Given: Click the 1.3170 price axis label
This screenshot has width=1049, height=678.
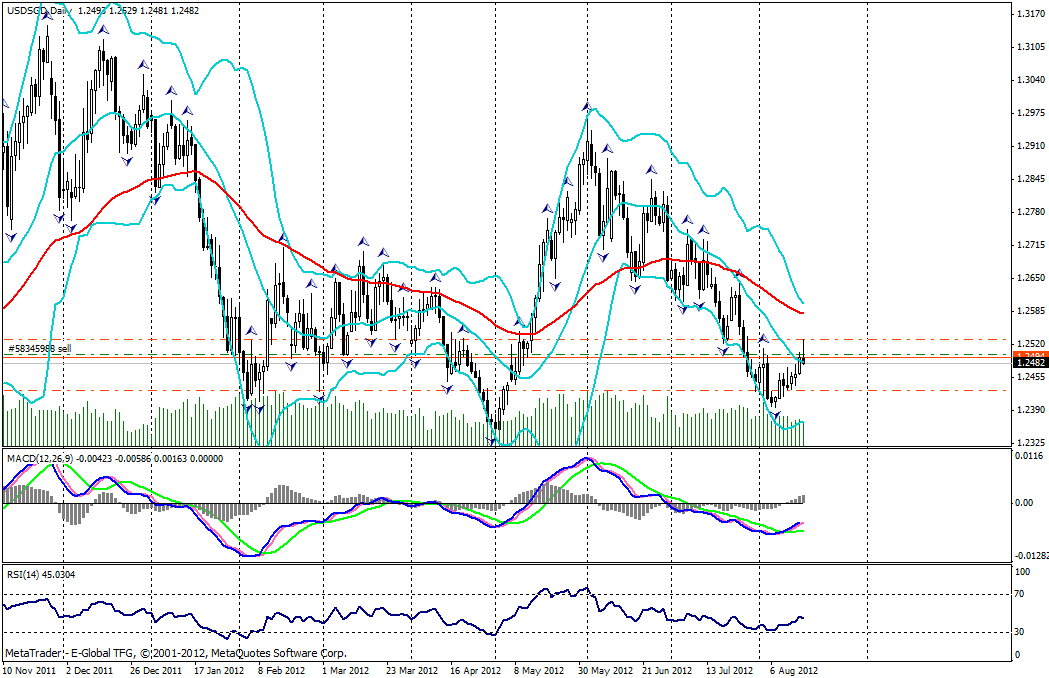Looking at the screenshot, I should tap(1030, 13).
